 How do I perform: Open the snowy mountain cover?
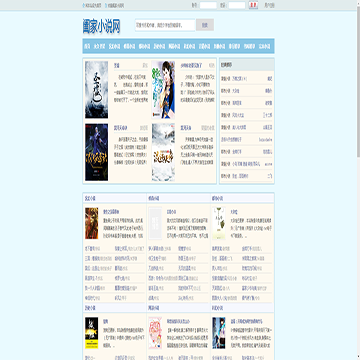[x=163, y=152]
